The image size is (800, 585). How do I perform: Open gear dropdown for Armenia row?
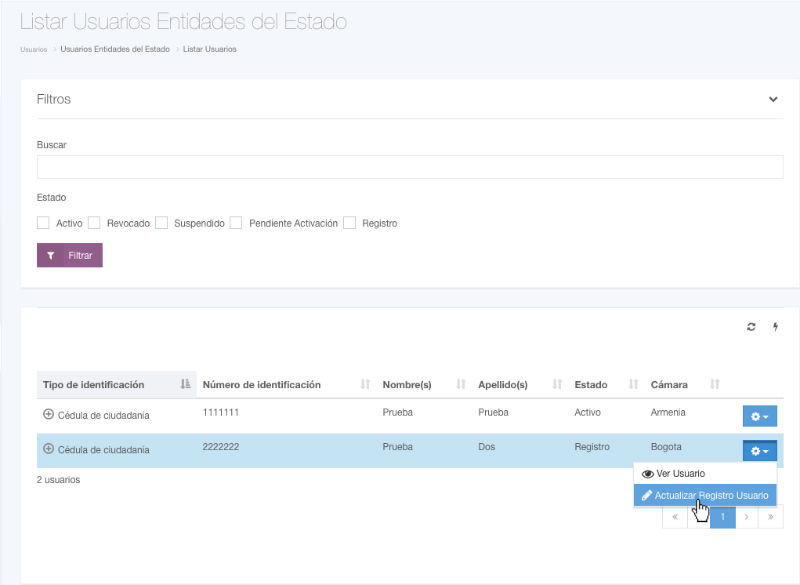click(759, 416)
